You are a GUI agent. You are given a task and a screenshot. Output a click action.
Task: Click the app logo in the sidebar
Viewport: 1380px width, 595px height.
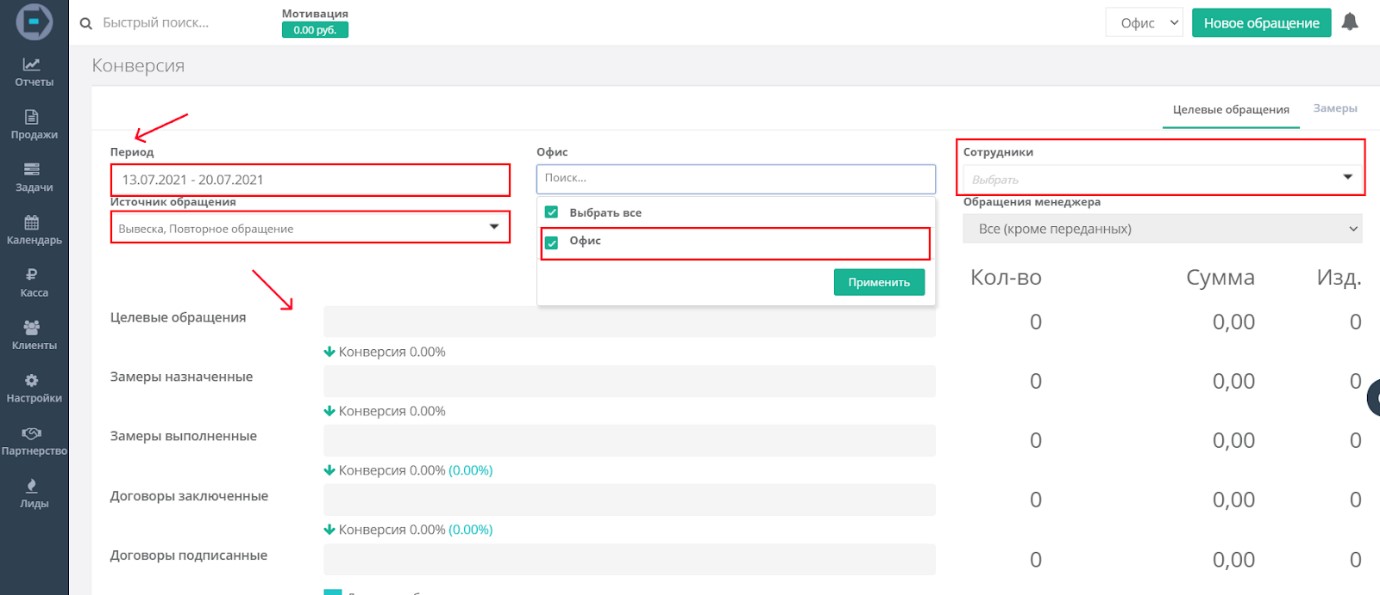point(34,22)
